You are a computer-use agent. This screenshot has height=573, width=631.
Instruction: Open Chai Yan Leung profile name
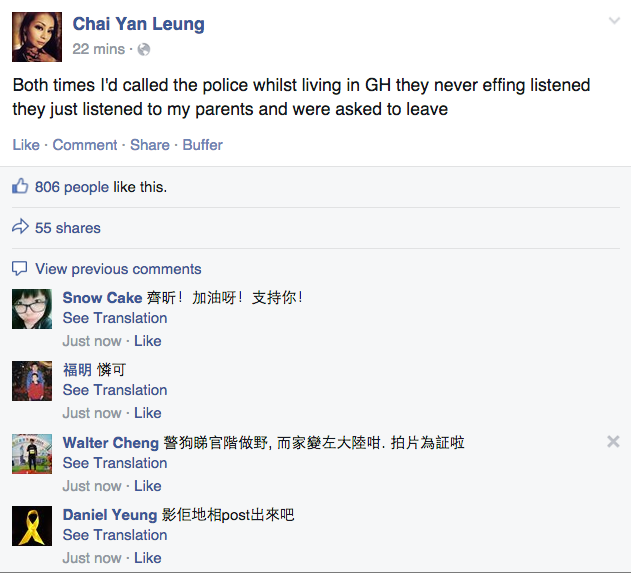[139, 24]
